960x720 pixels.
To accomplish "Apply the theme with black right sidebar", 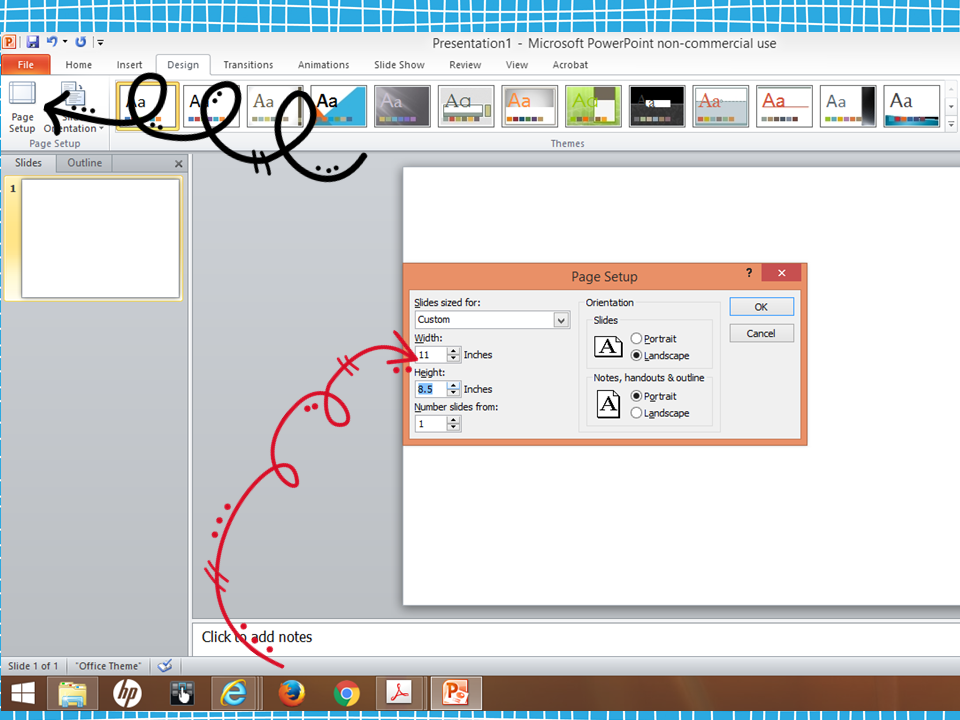I will coord(848,106).
